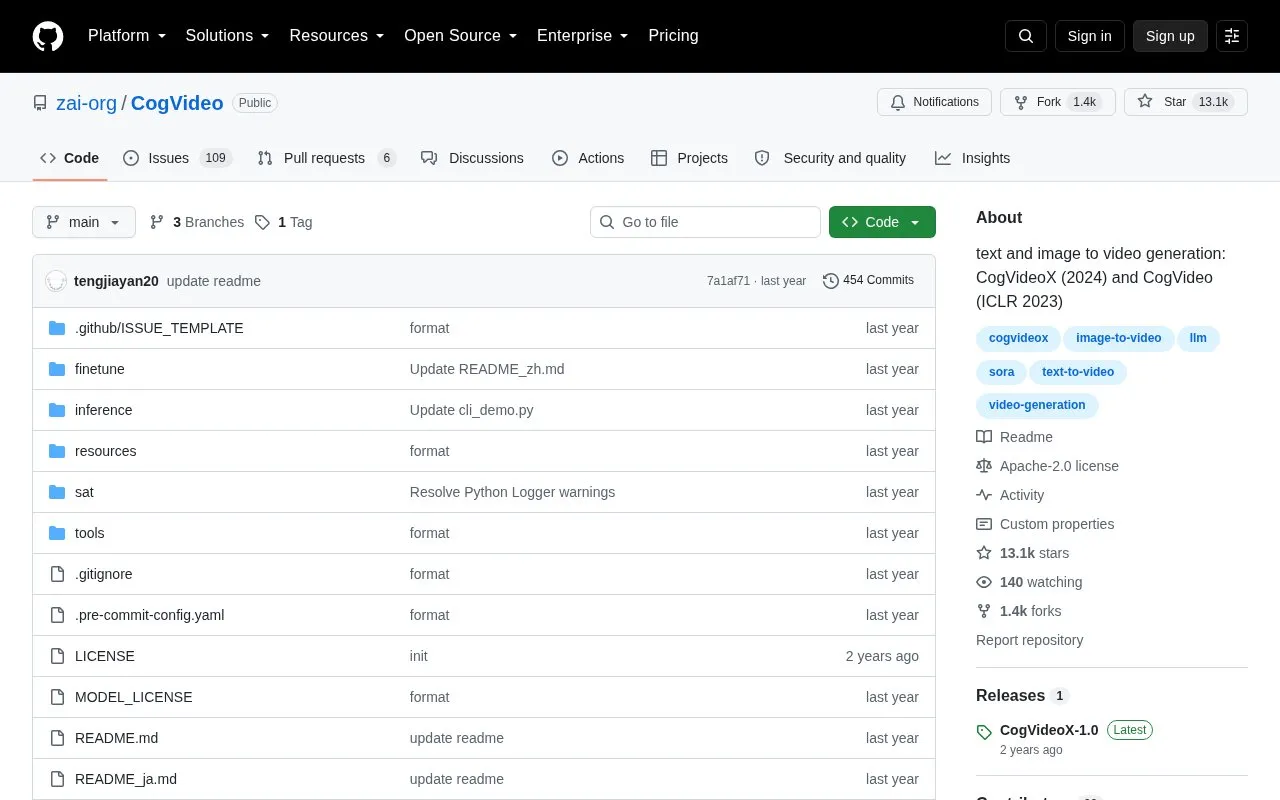Click the file icon beside README.md
Screen dimensions: 1280x800
[x=57, y=738]
